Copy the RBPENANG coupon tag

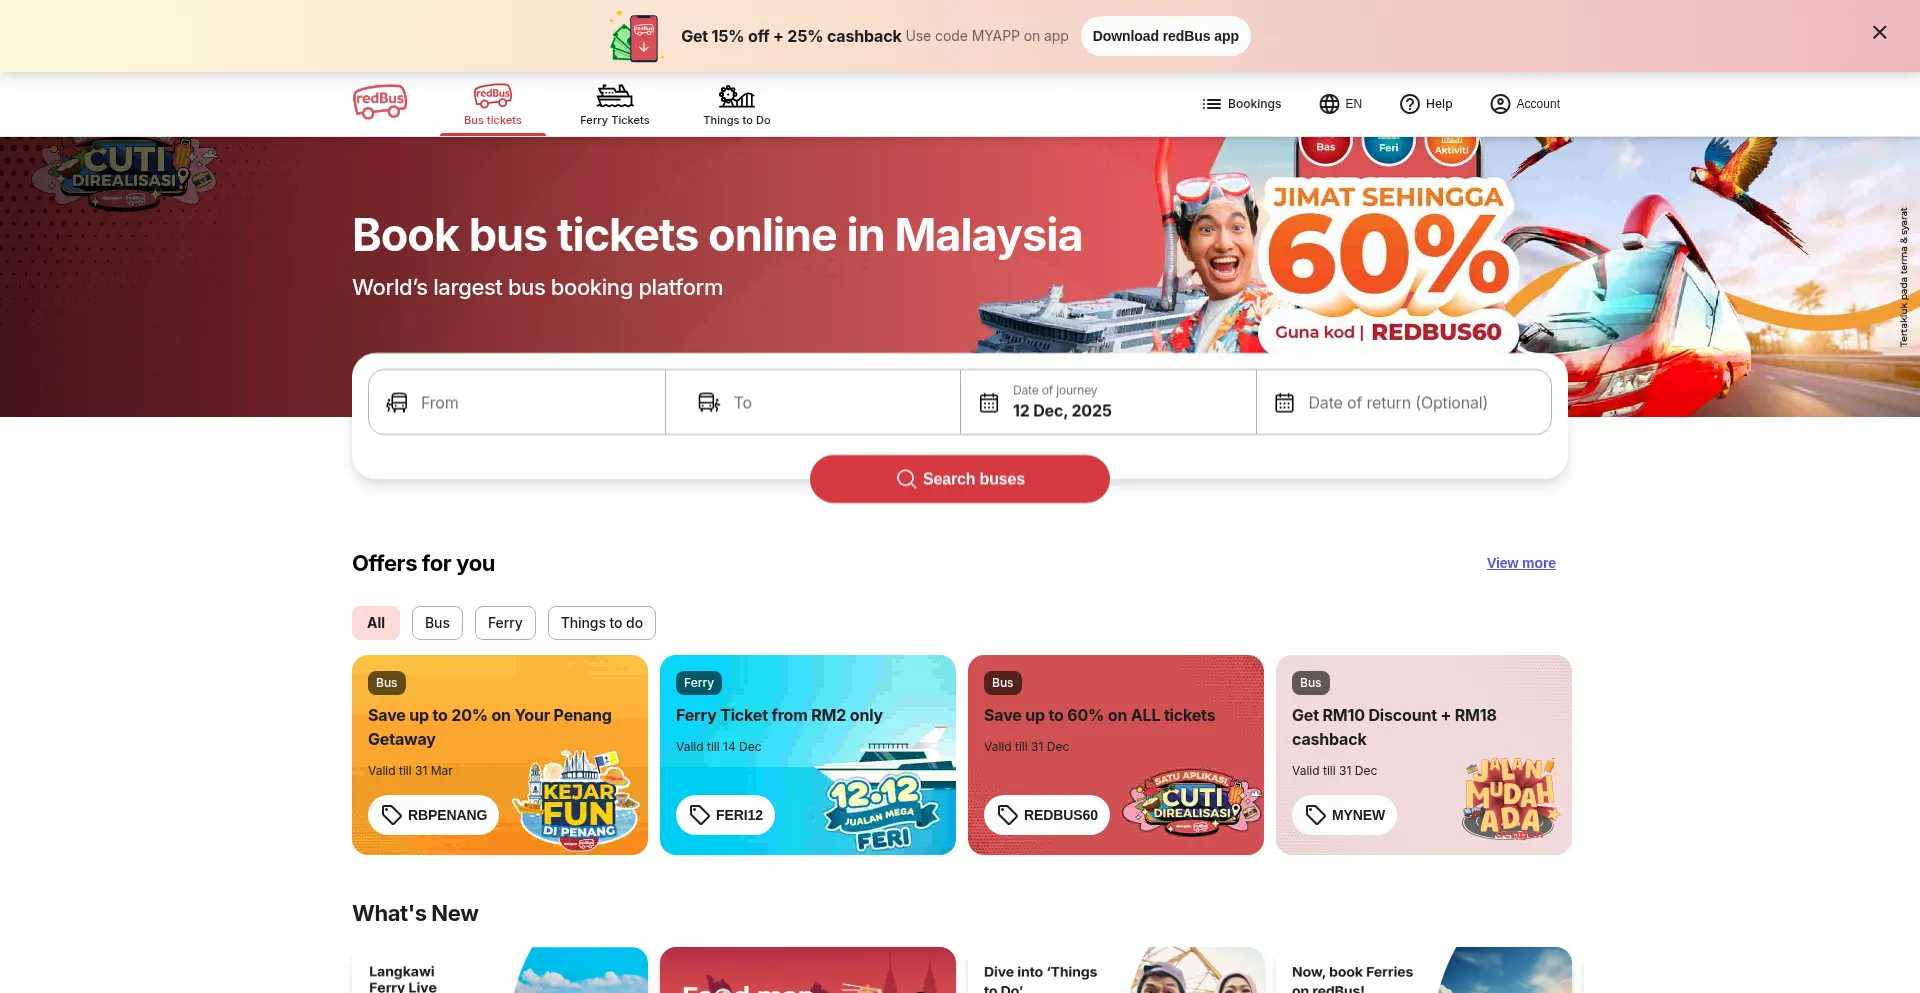[x=433, y=815]
